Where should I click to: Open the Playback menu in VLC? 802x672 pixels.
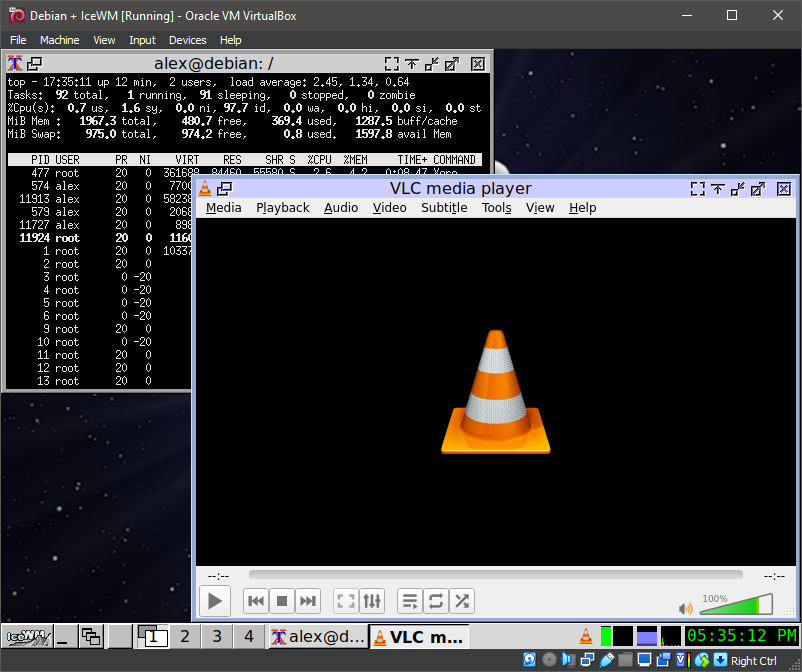pos(282,208)
